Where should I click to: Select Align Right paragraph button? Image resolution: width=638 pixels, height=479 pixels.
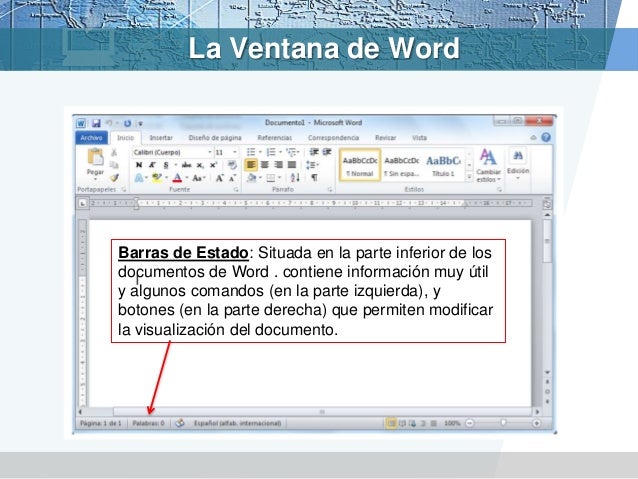(x=278, y=165)
